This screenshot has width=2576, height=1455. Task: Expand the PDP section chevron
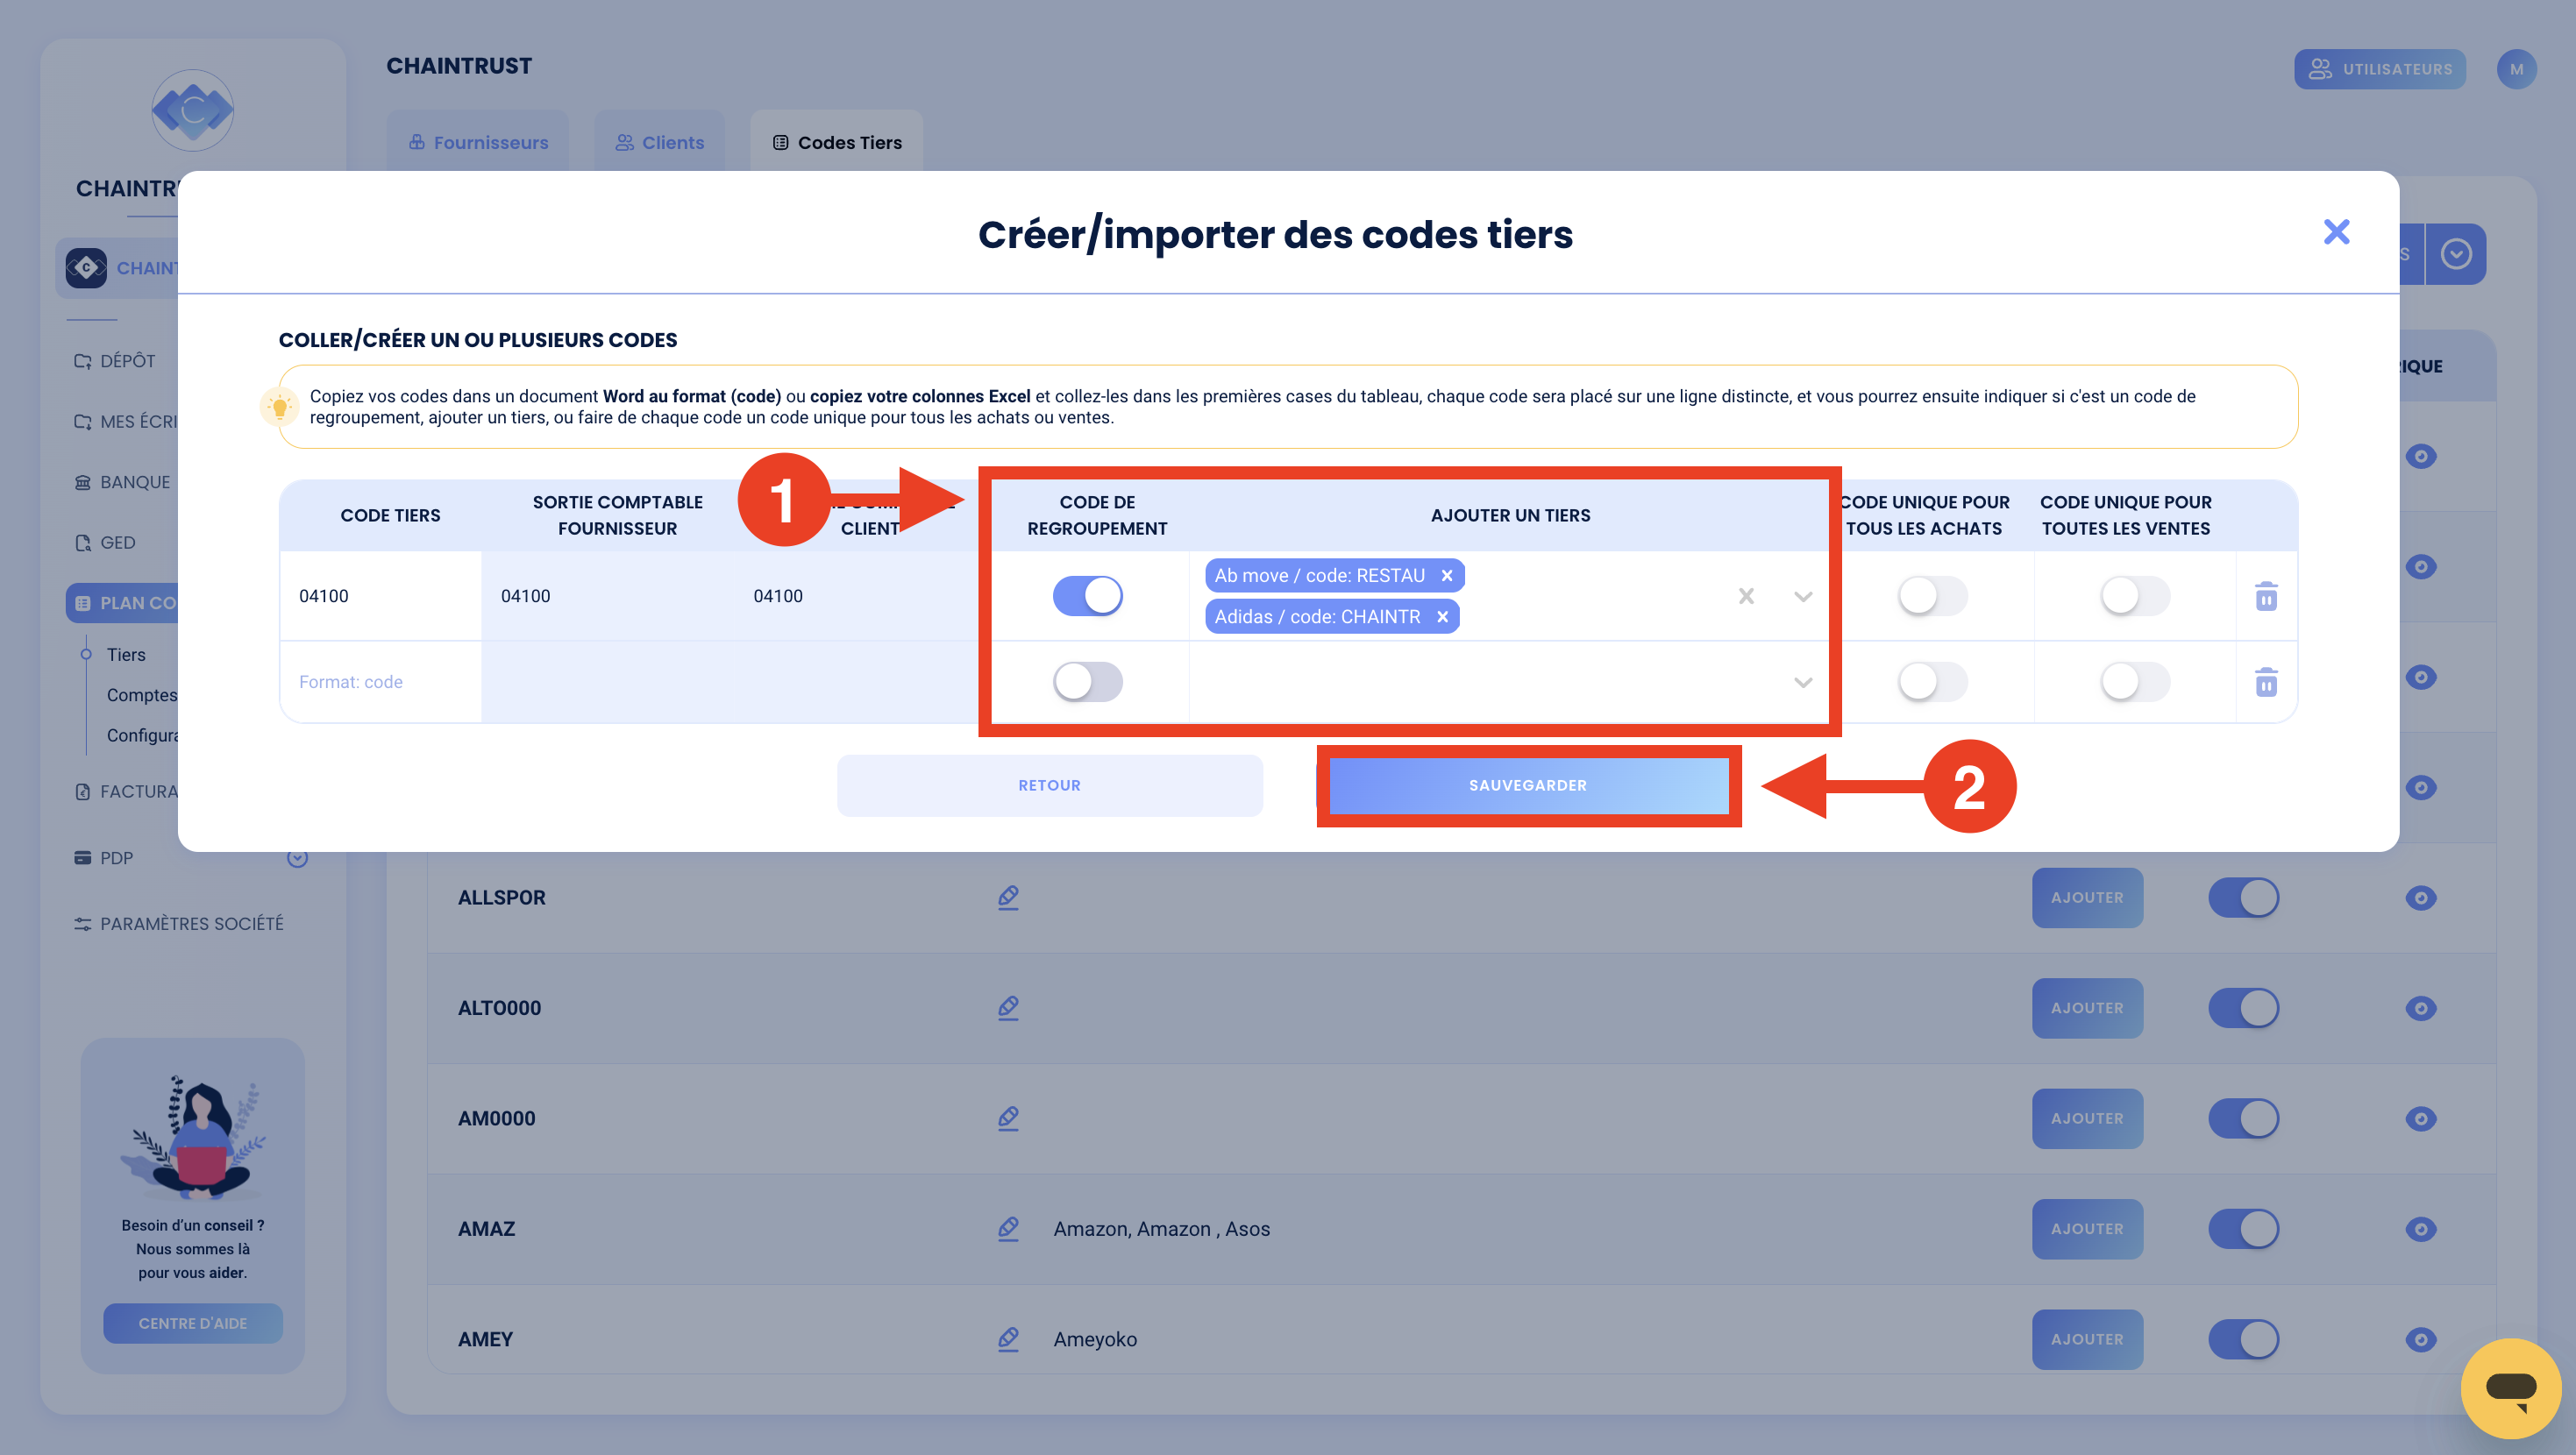[x=297, y=858]
